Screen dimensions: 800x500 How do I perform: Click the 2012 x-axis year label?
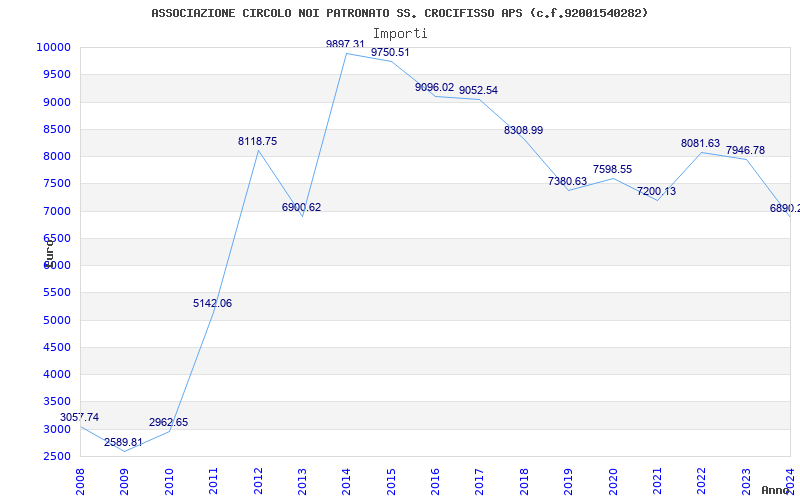(x=258, y=481)
